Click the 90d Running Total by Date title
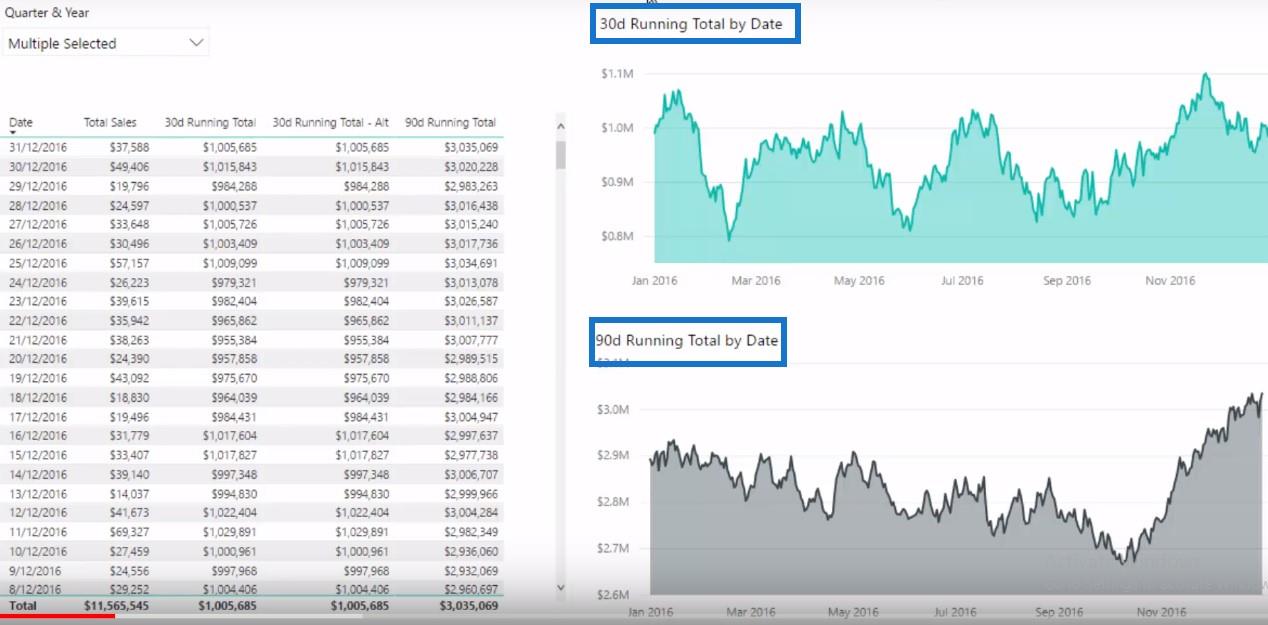Viewport: 1268px width, 625px height. coord(687,340)
